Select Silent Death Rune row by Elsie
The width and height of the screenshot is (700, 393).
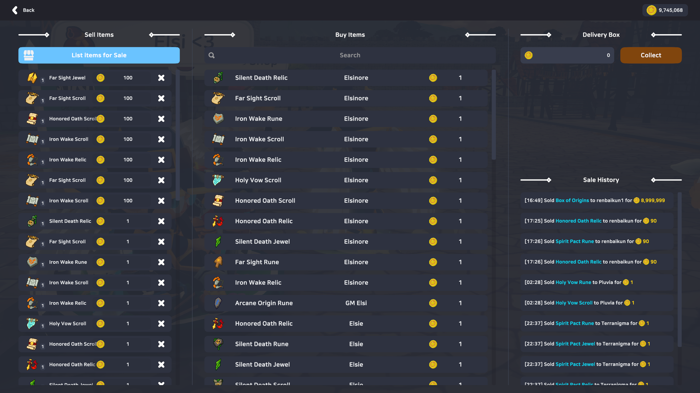click(346, 344)
